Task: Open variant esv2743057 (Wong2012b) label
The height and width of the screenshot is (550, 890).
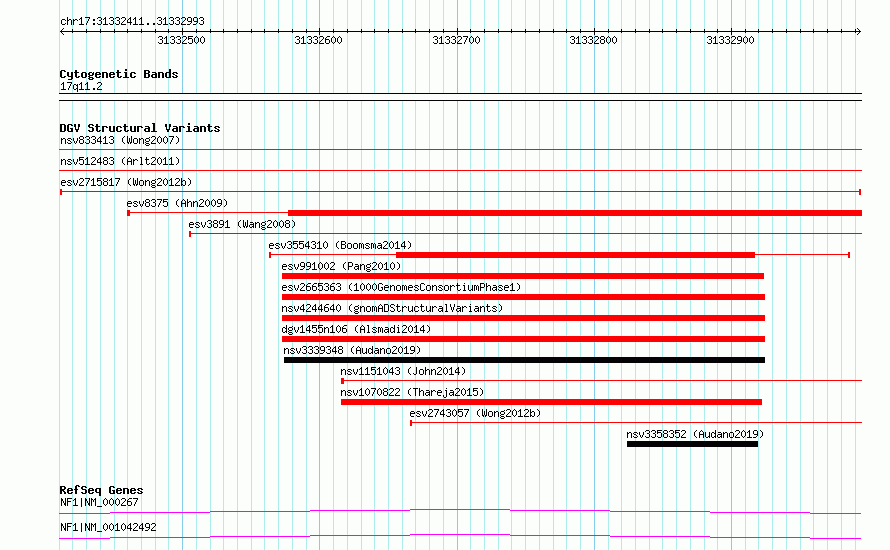Action: pos(475,413)
